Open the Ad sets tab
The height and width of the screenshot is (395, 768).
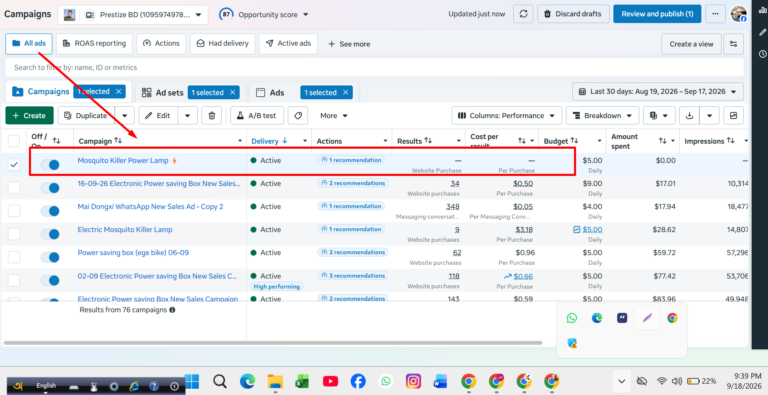coord(169,92)
